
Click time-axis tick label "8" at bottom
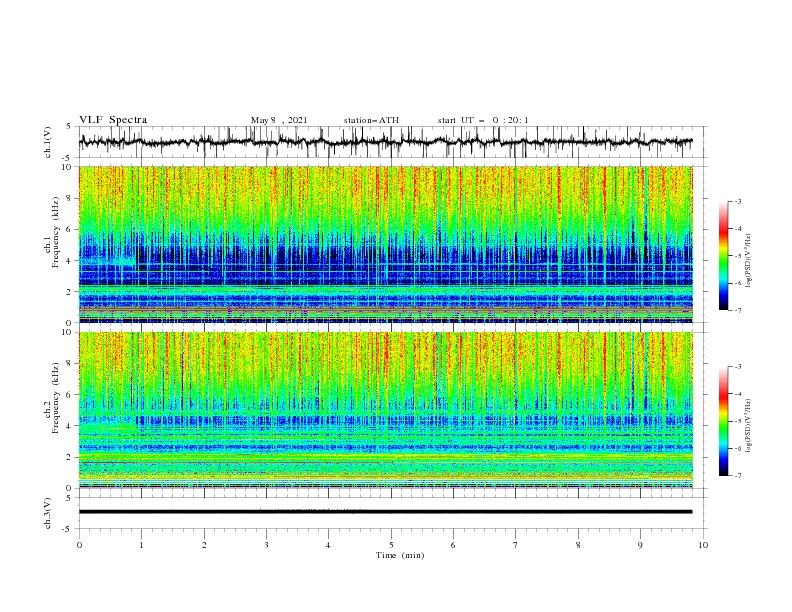click(578, 545)
